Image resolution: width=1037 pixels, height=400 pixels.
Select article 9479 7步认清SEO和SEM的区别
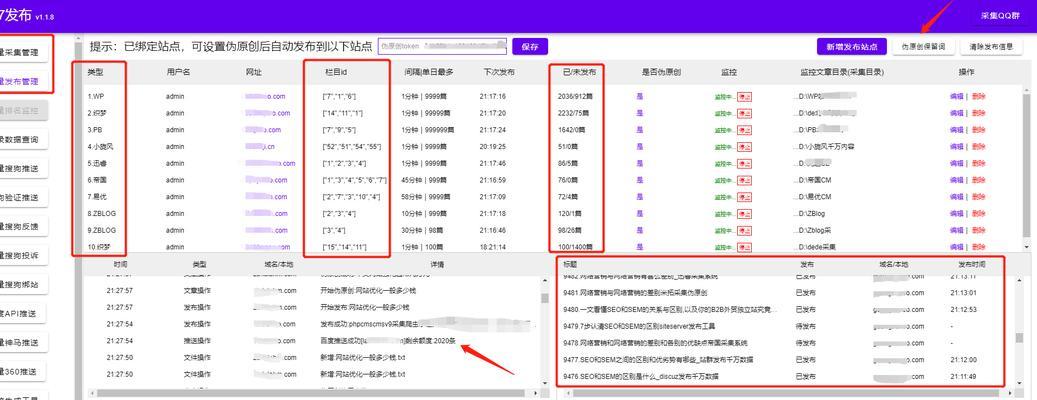pos(639,326)
